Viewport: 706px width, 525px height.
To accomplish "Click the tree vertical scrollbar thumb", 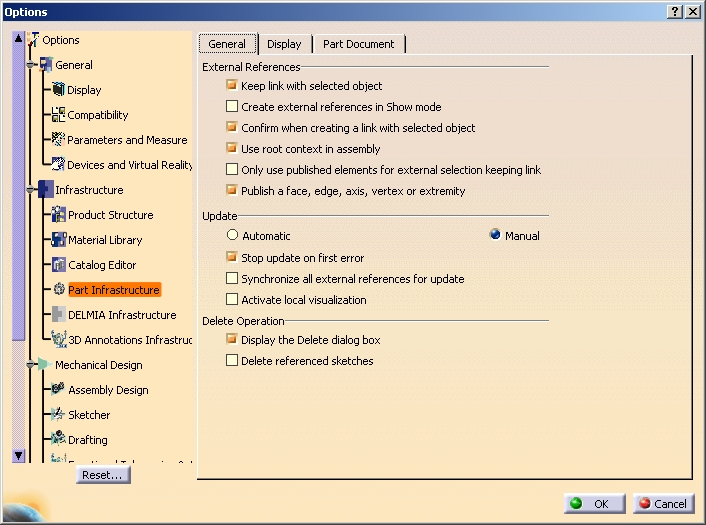I will coord(18,192).
